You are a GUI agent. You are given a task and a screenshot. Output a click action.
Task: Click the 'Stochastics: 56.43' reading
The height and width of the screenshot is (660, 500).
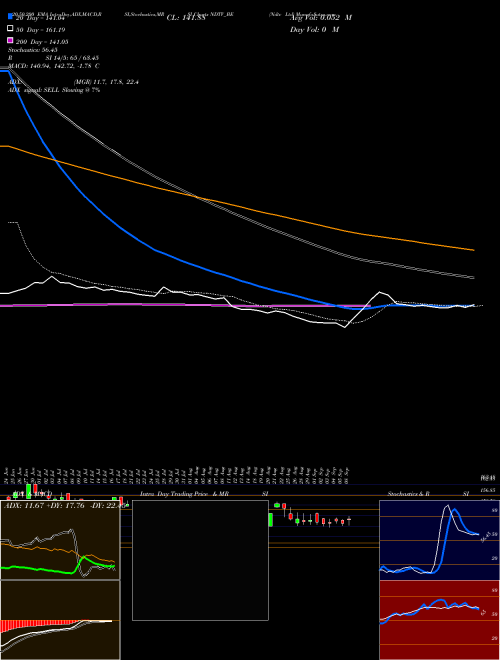coord(32,50)
